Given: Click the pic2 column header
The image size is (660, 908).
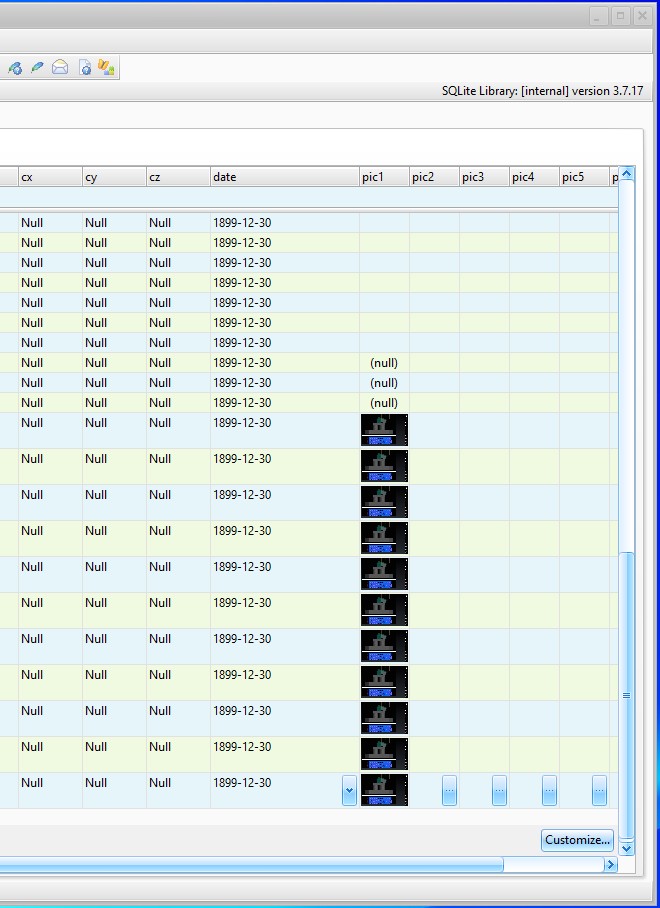Looking at the screenshot, I should [x=434, y=177].
